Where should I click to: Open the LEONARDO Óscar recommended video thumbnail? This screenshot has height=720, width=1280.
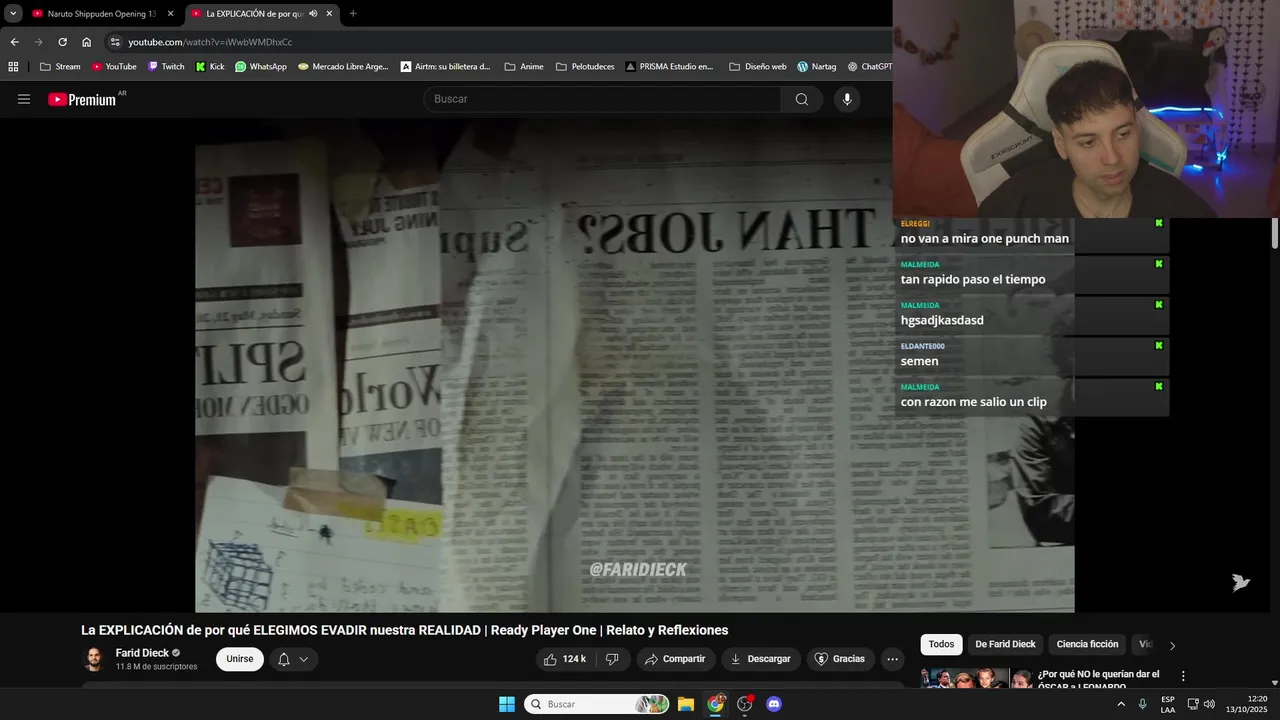[x=976, y=678]
